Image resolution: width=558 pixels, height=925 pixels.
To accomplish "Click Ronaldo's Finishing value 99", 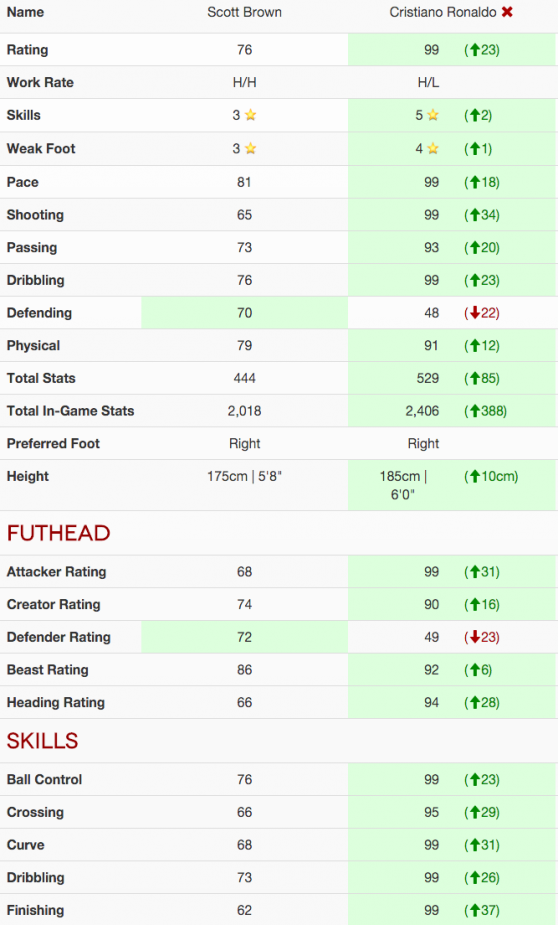I will [431, 910].
